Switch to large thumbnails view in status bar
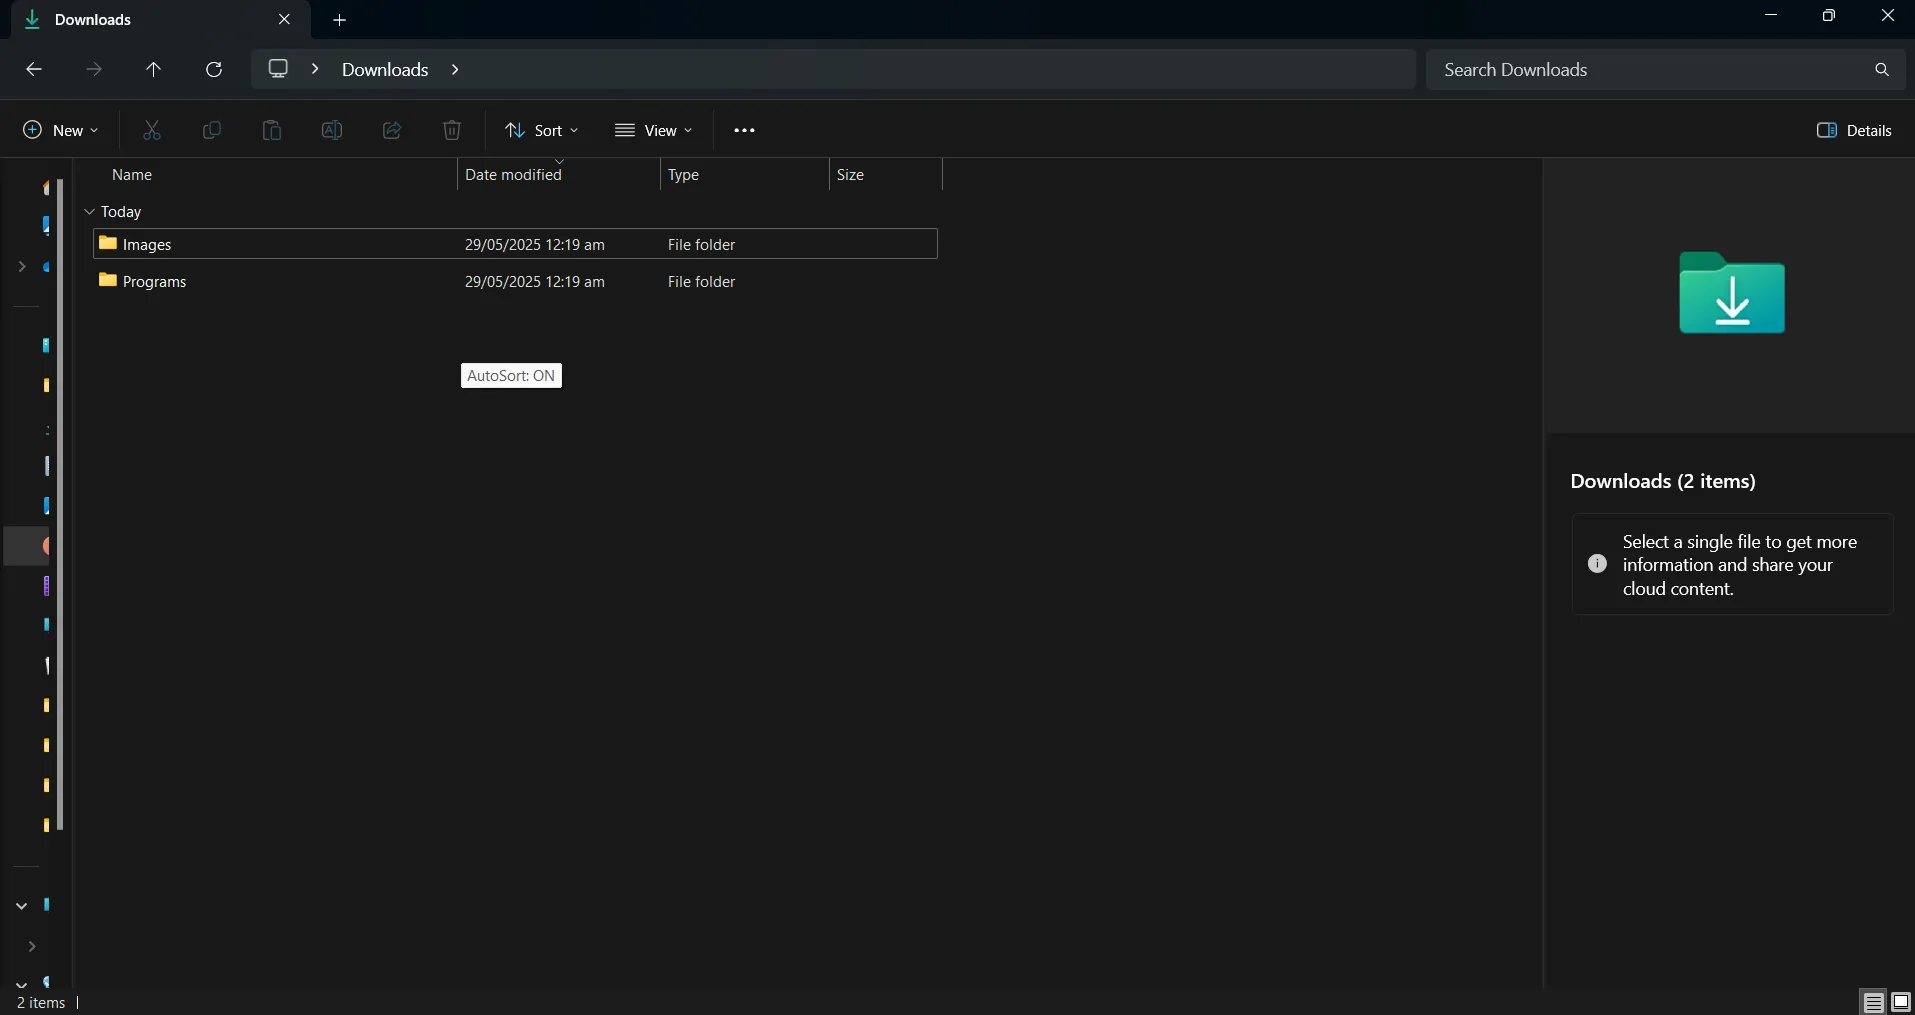Screen dimensions: 1915x1015 [x=1901, y=1001]
